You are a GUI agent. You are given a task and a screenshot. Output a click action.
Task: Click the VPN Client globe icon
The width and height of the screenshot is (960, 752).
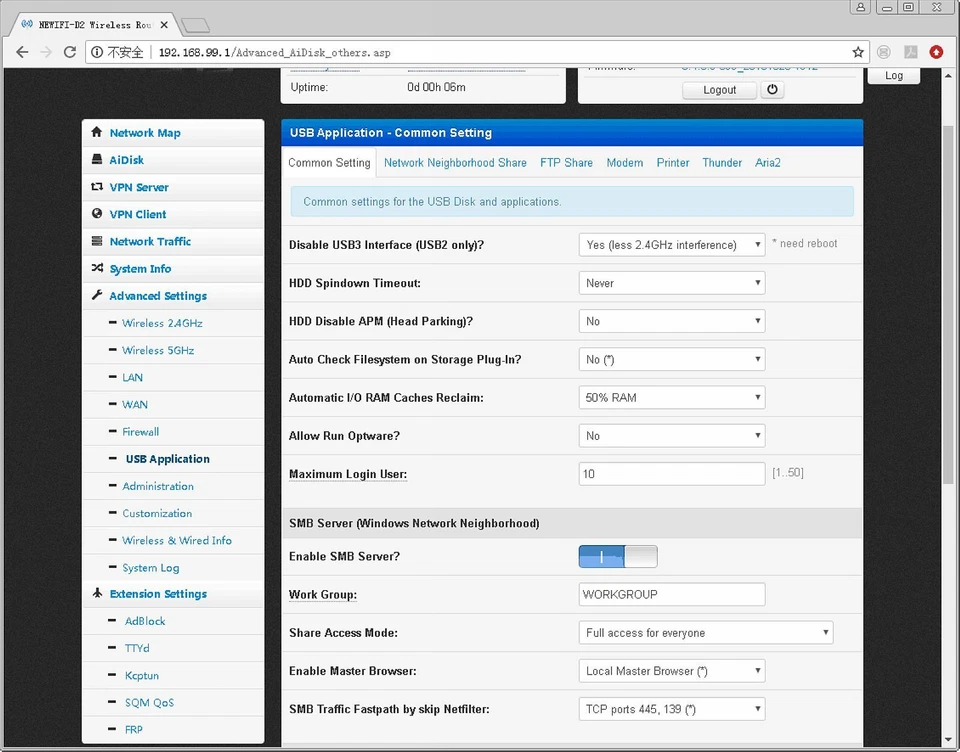[x=97, y=214]
